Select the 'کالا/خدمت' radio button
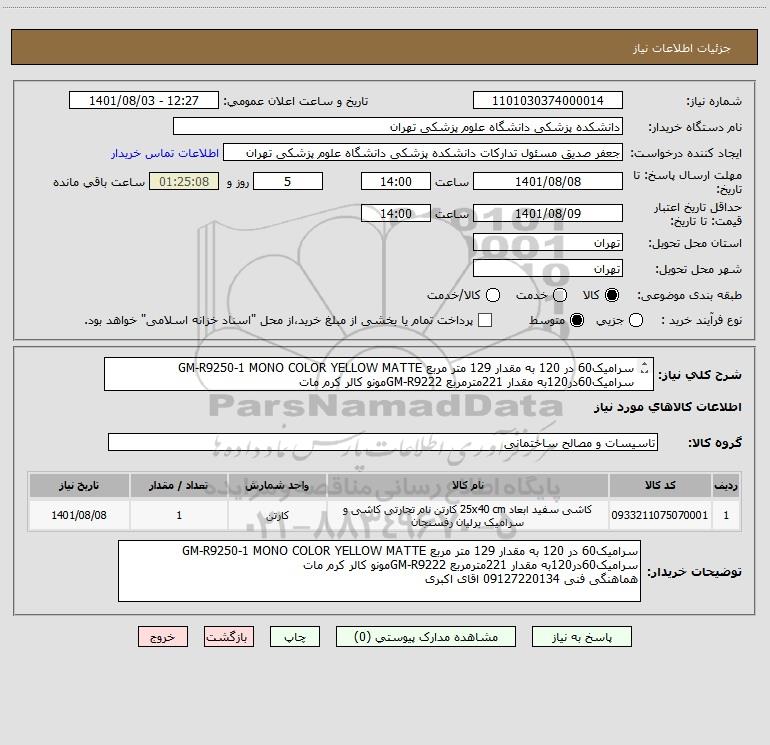770x745 pixels. click(x=493, y=295)
